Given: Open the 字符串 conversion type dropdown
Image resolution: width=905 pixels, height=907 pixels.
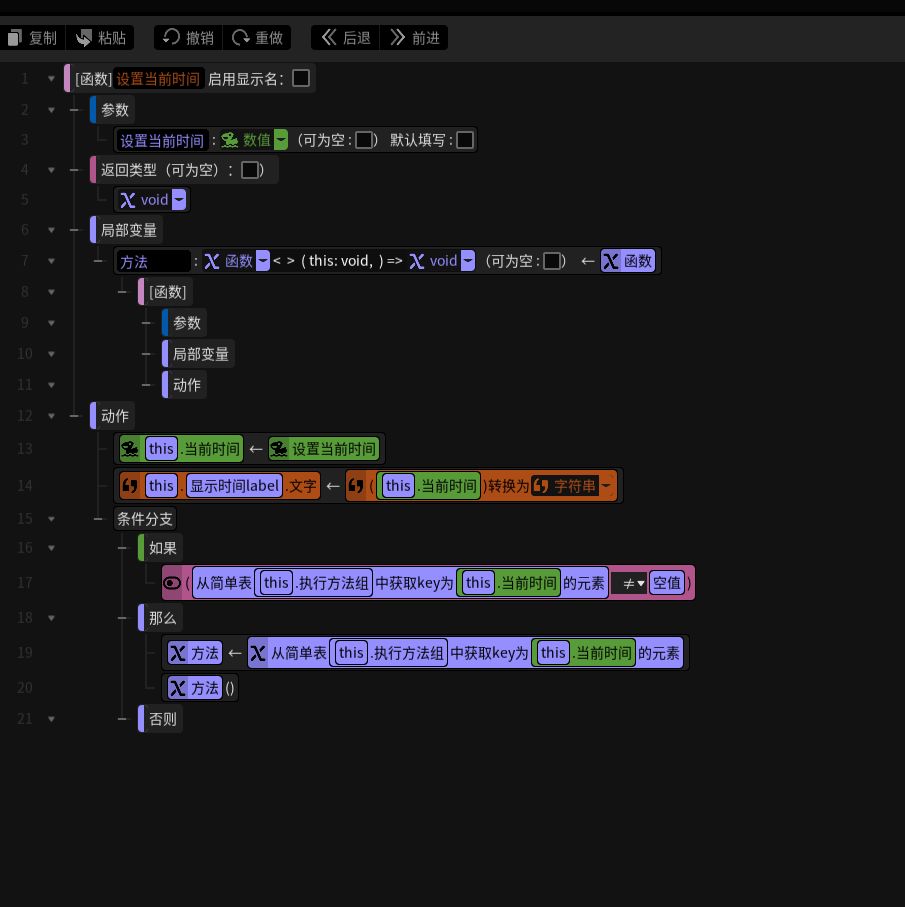Looking at the screenshot, I should pyautogui.click(x=606, y=486).
